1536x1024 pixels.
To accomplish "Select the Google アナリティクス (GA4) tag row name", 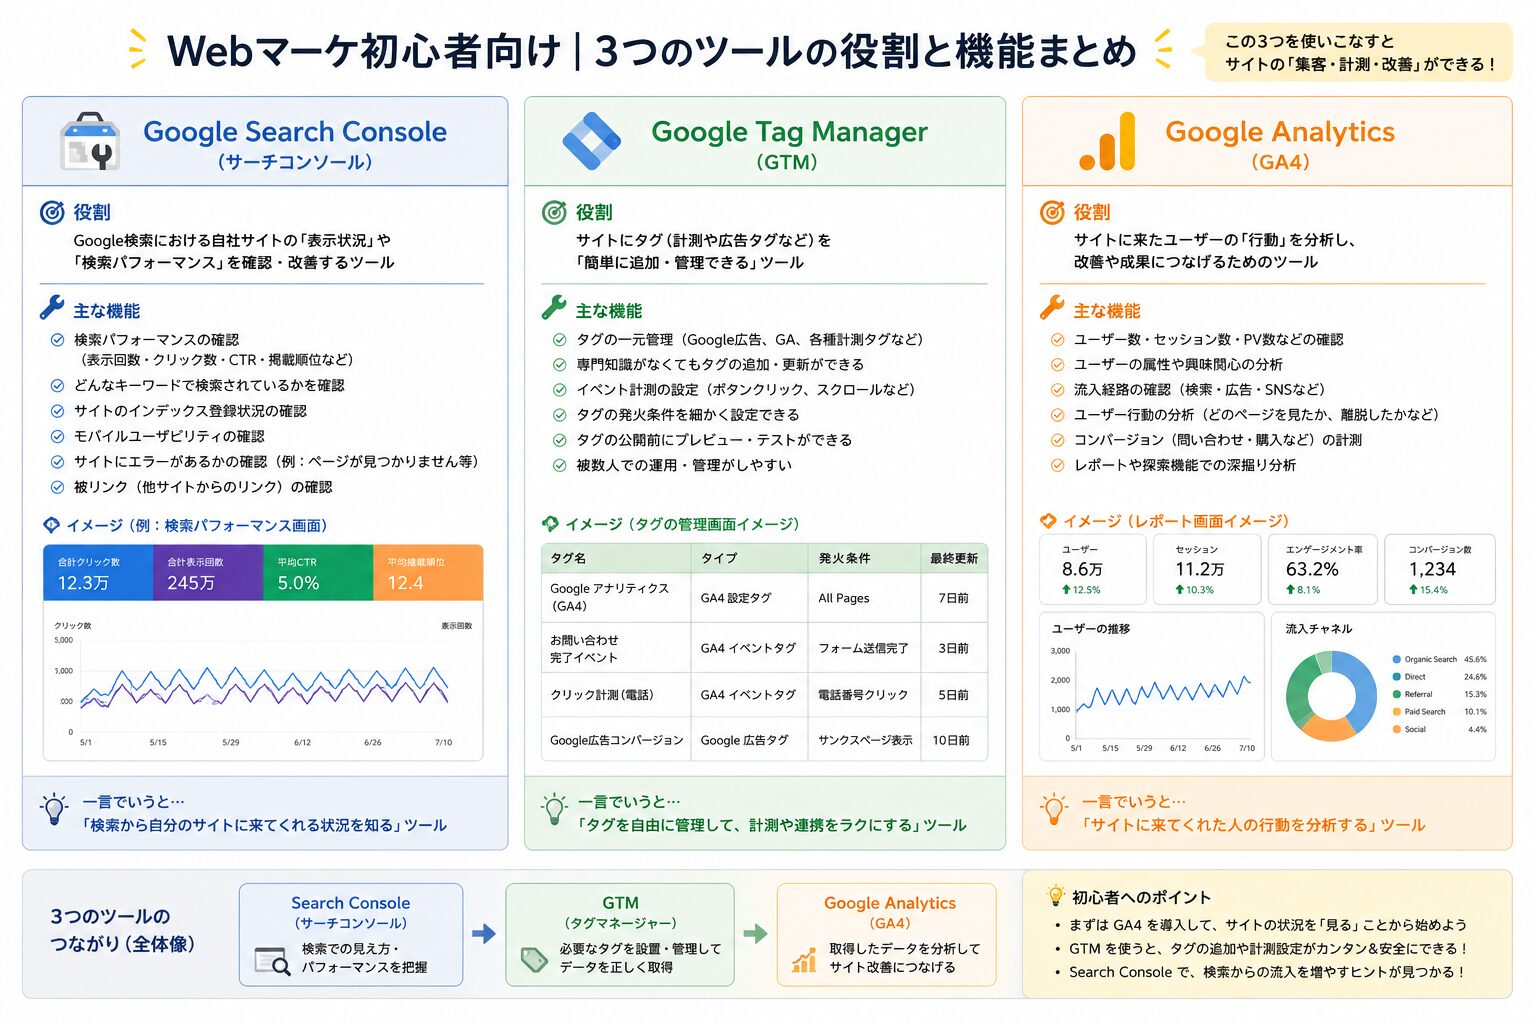I will click(x=609, y=597).
